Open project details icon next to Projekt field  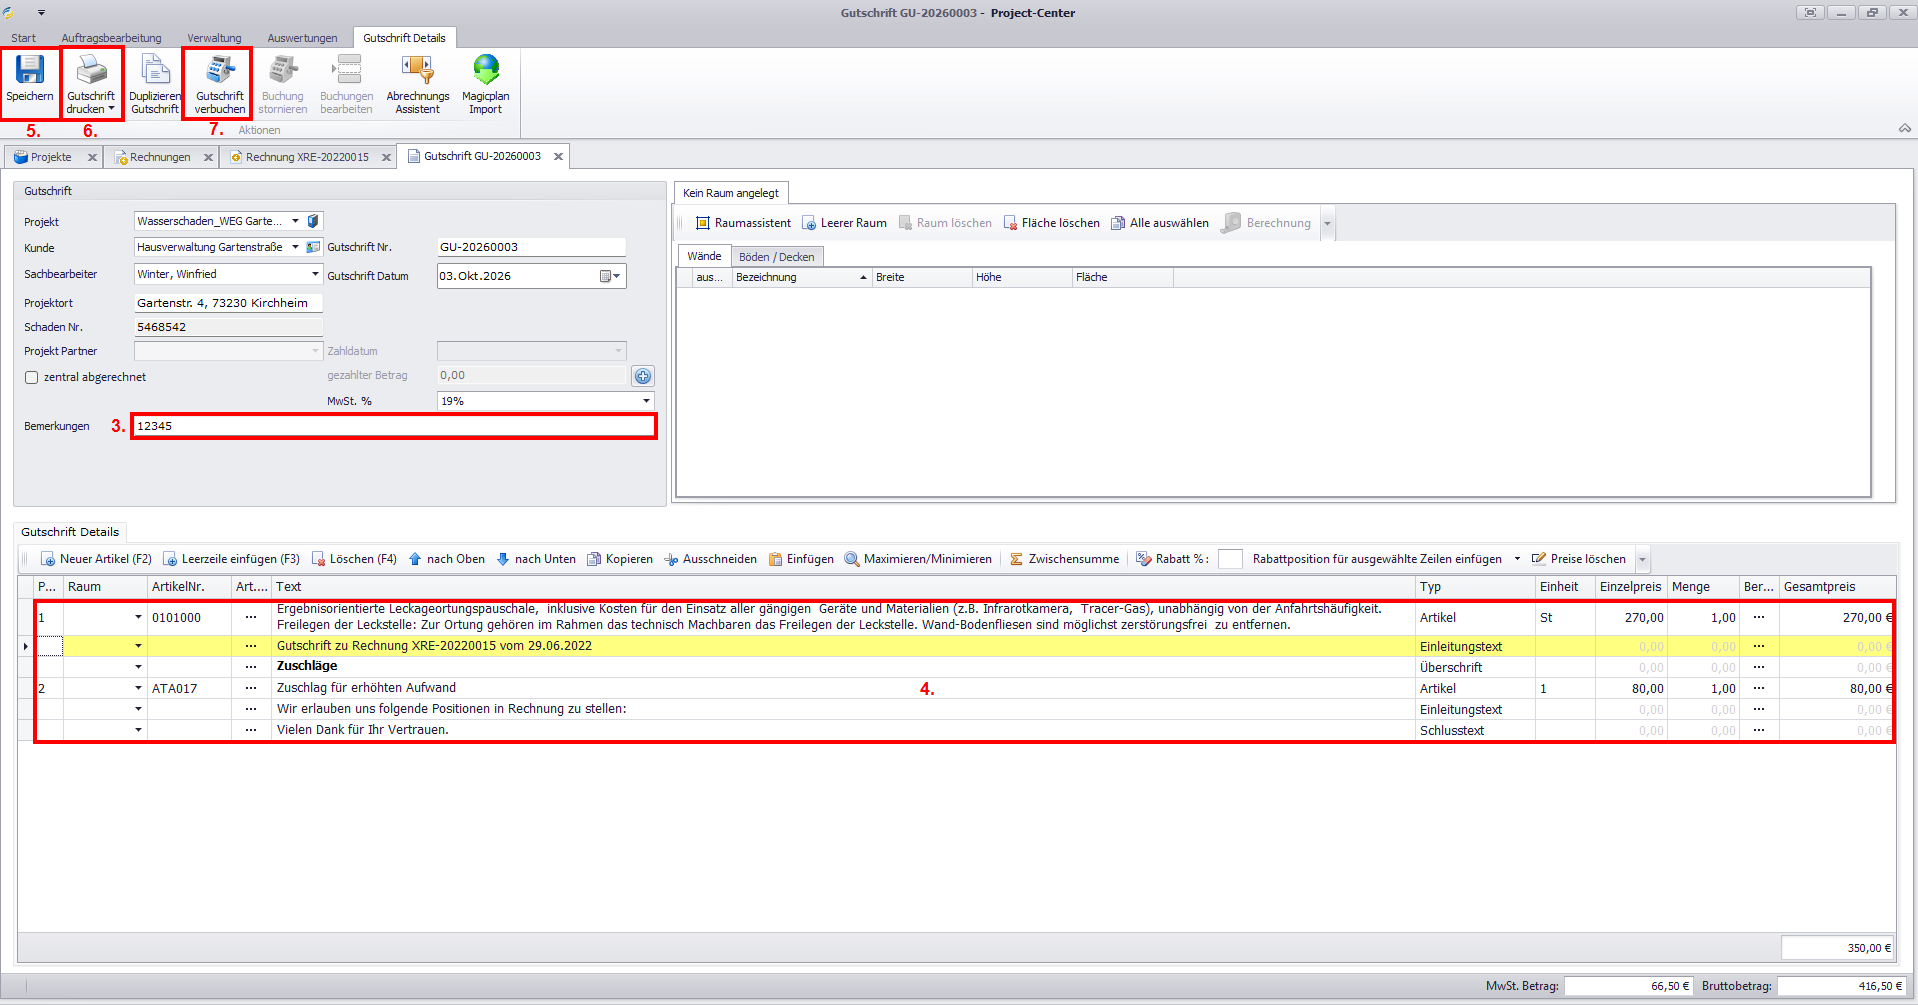tap(313, 221)
